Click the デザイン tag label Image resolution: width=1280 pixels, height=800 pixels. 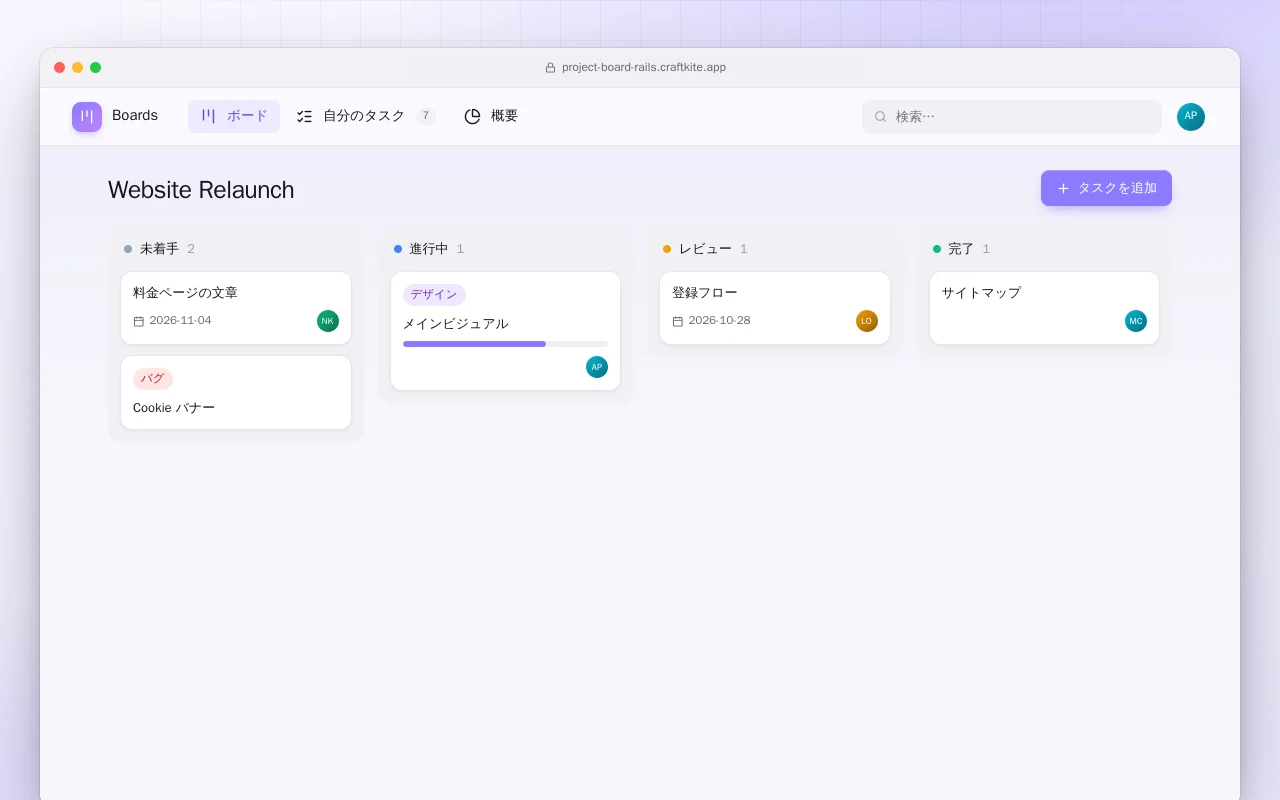click(x=434, y=295)
